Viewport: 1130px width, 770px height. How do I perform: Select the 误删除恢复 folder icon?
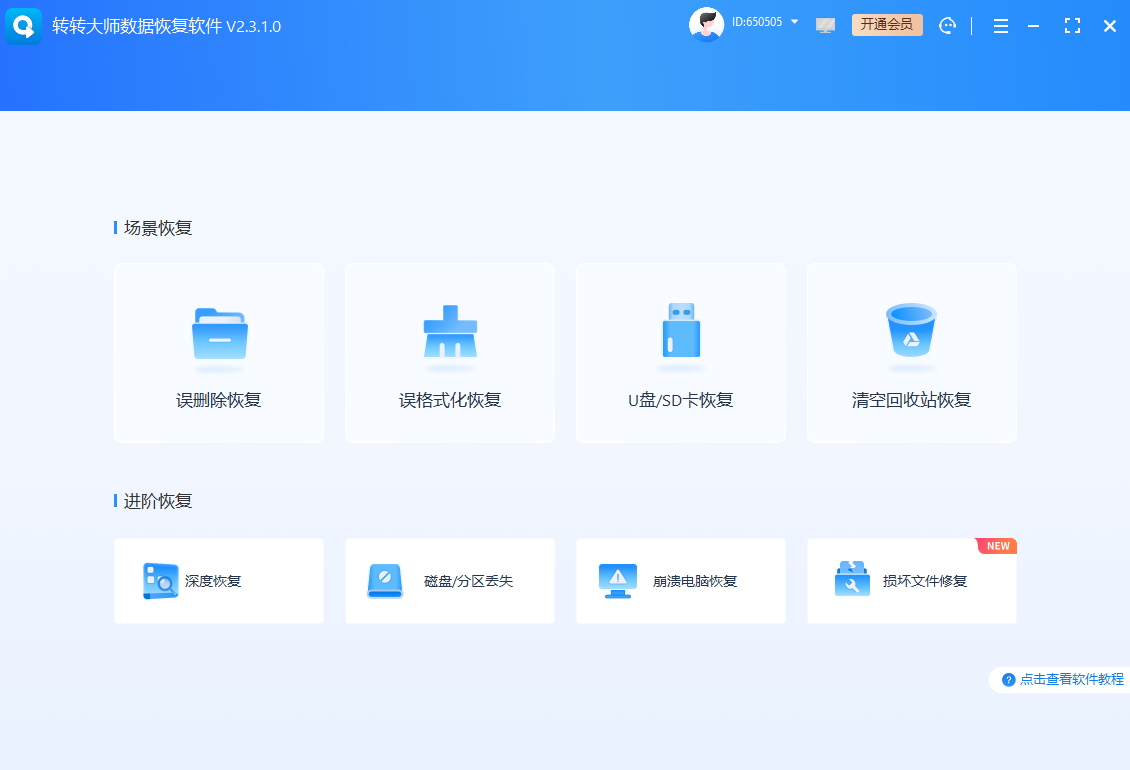220,334
